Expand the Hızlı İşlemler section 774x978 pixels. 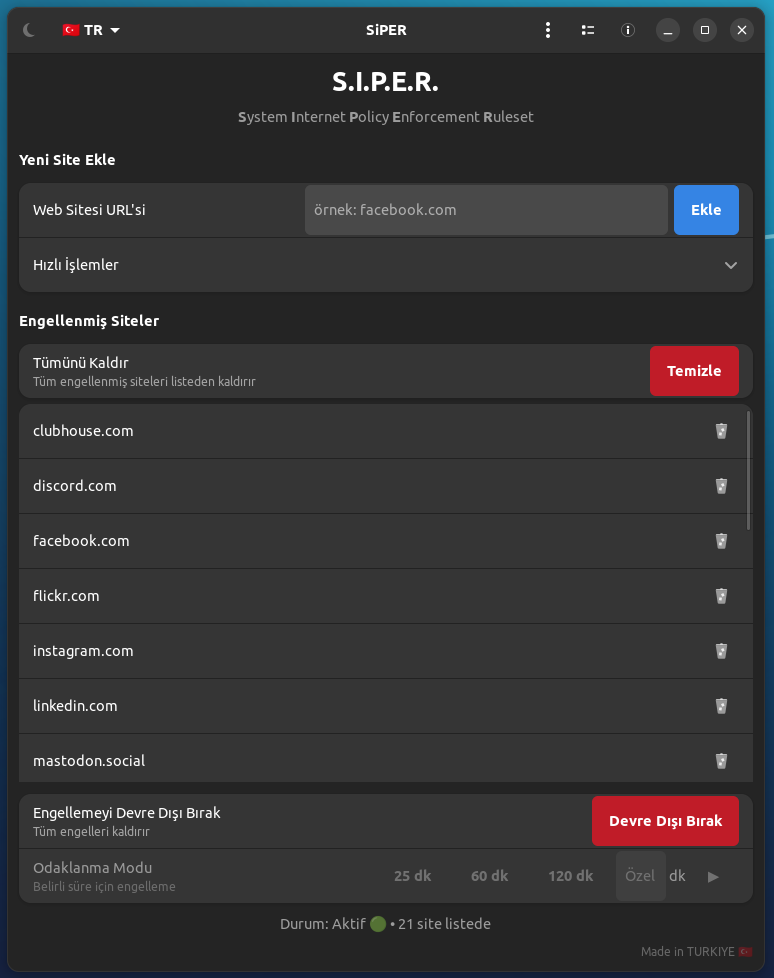coord(730,265)
